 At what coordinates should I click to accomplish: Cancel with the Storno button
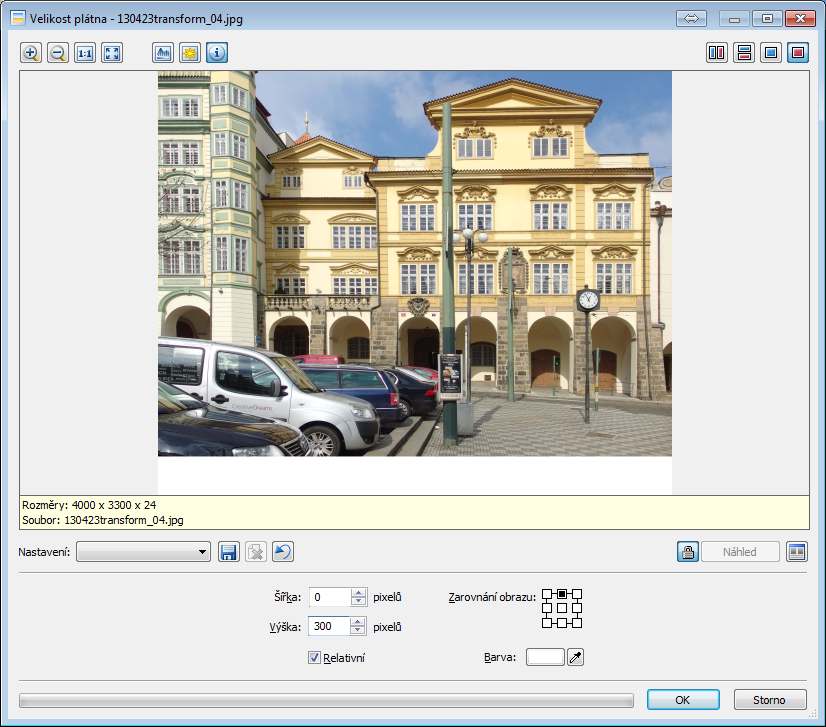point(770,700)
